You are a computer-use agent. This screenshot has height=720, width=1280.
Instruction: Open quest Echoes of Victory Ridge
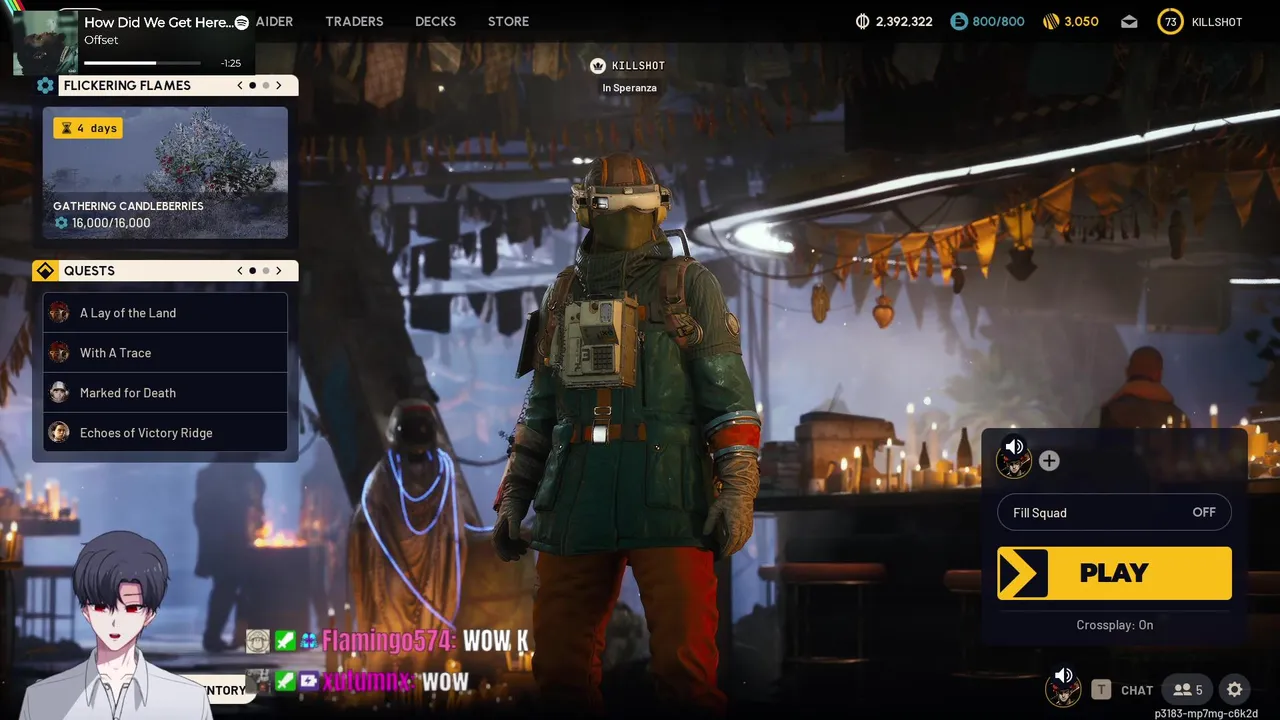tap(165, 433)
